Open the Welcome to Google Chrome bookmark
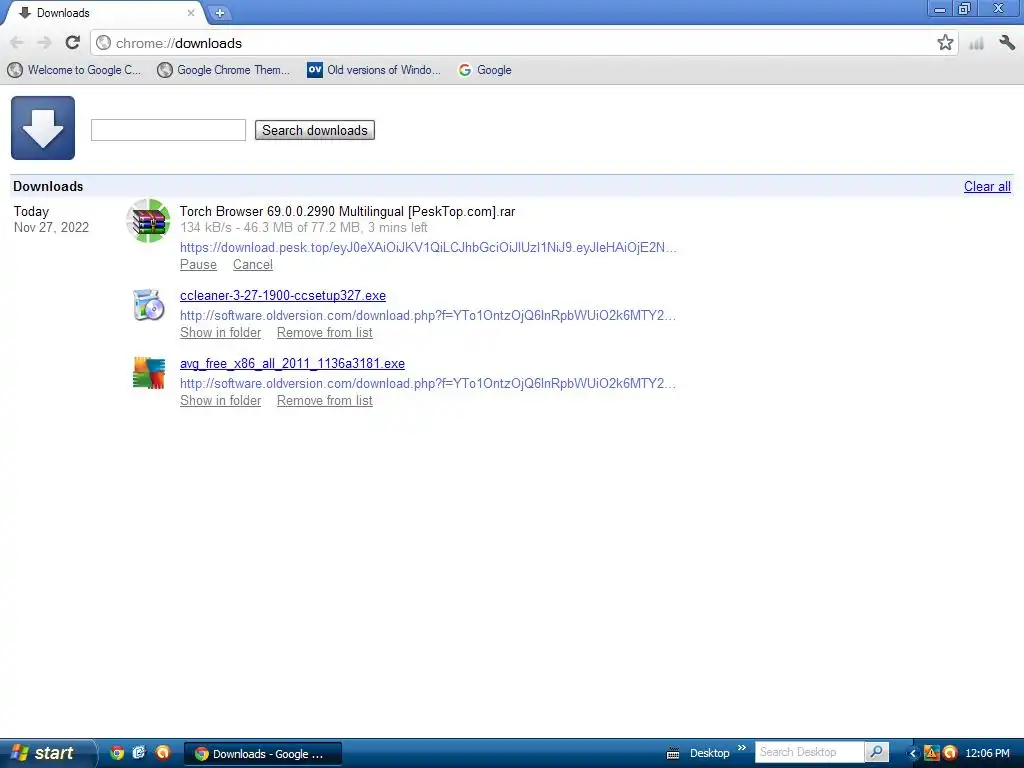This screenshot has width=1024, height=768. [x=74, y=70]
